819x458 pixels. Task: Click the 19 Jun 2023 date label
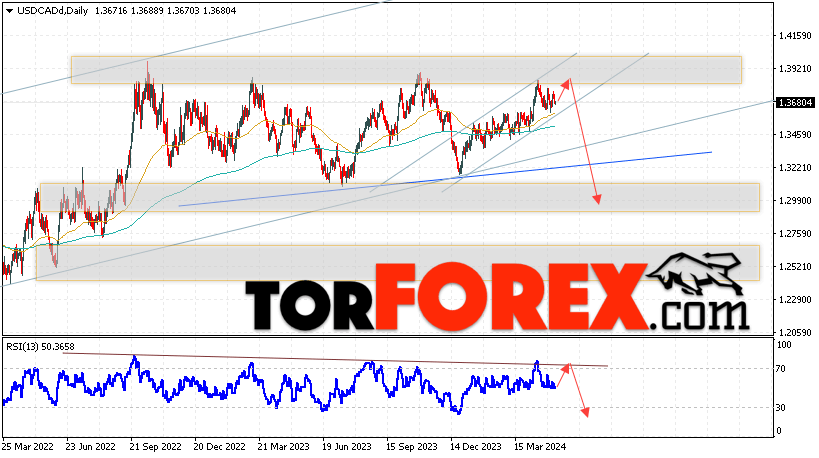pyautogui.click(x=347, y=447)
